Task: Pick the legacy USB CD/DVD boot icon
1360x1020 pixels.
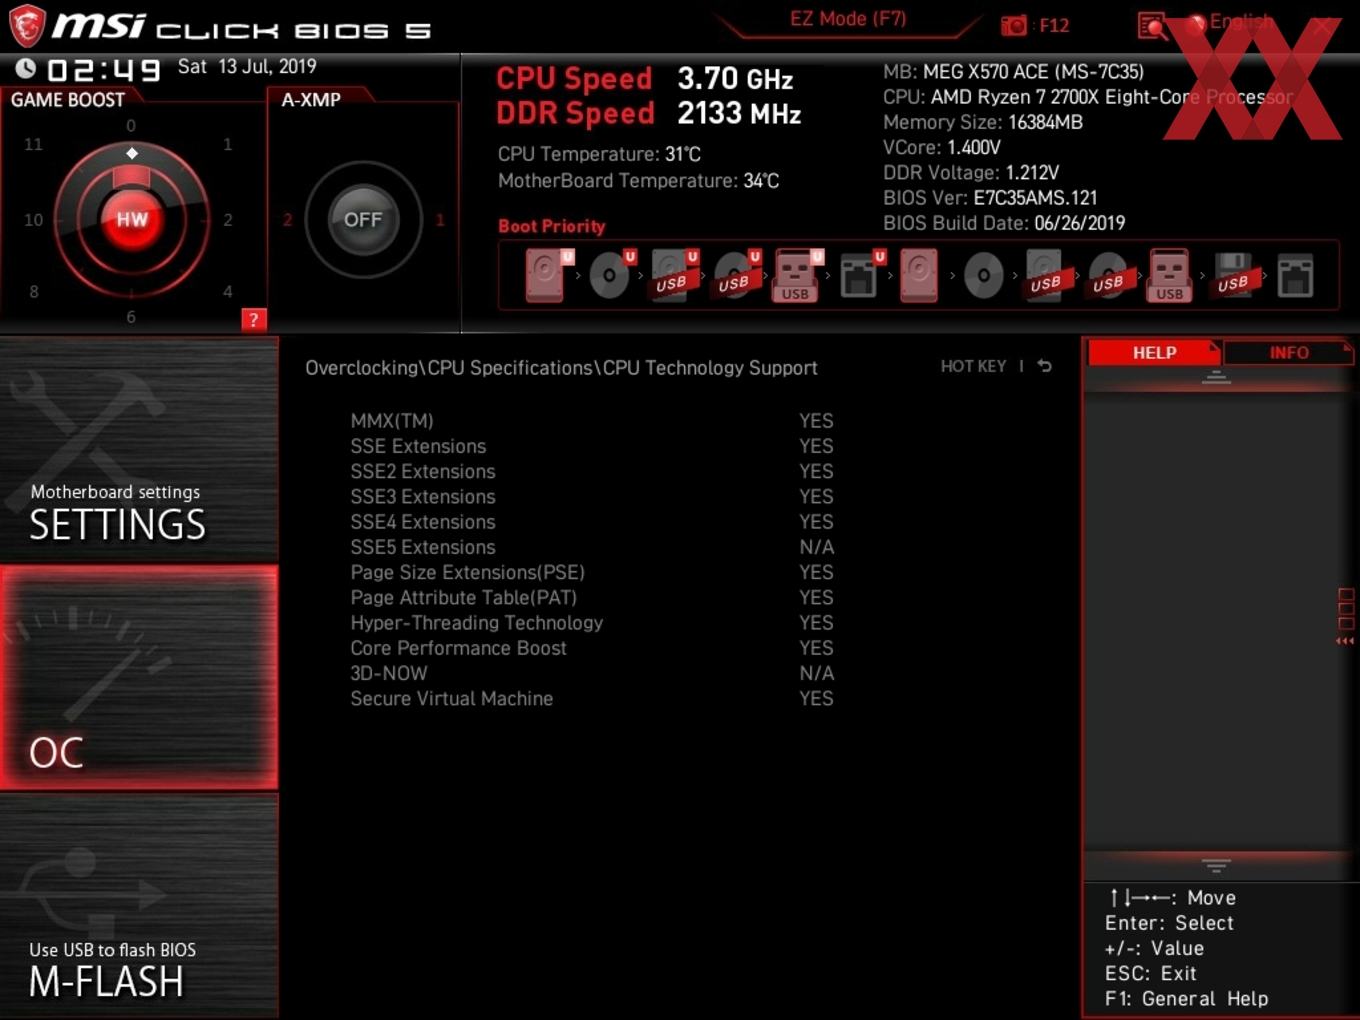Action: coord(1108,275)
